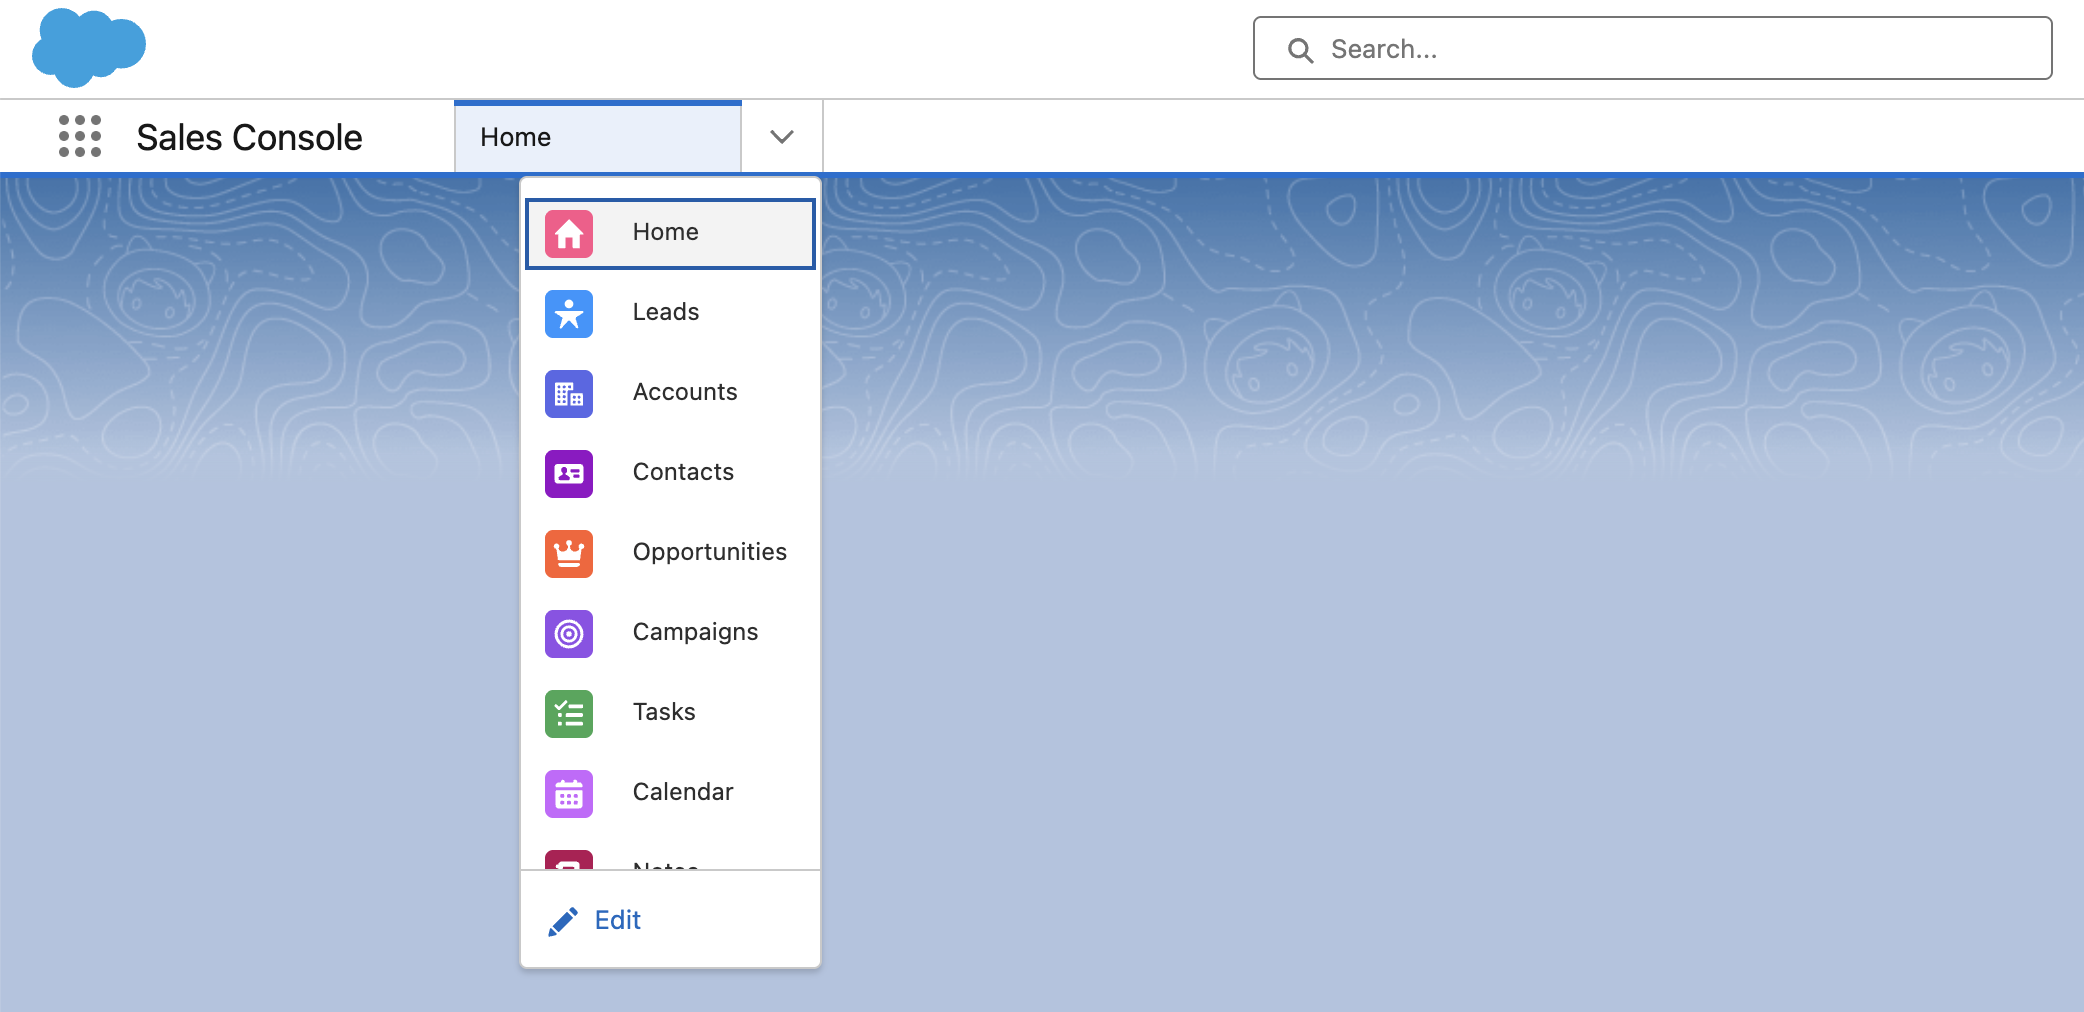Select the Leads star icon
The height and width of the screenshot is (1012, 2084).
[568, 313]
